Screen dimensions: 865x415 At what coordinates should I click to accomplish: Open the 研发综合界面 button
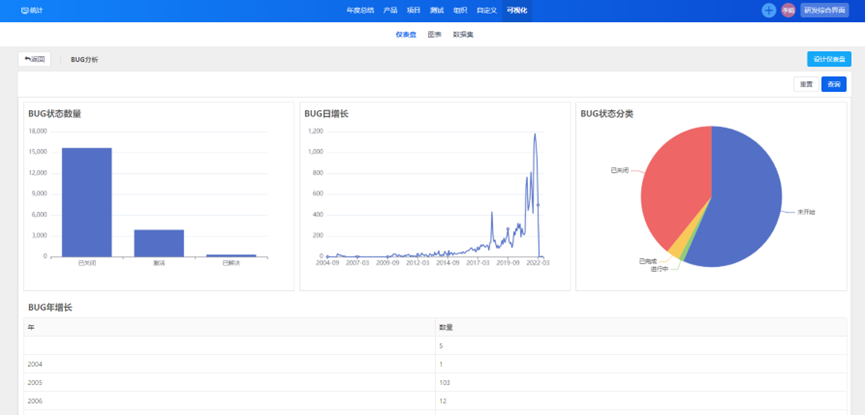pos(825,10)
